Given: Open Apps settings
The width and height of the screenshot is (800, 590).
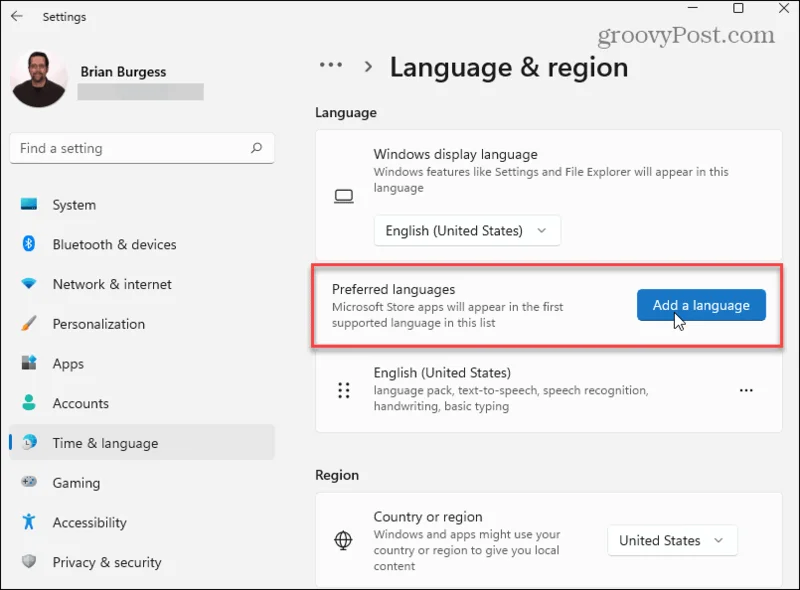Looking at the screenshot, I should click(x=141, y=363).
